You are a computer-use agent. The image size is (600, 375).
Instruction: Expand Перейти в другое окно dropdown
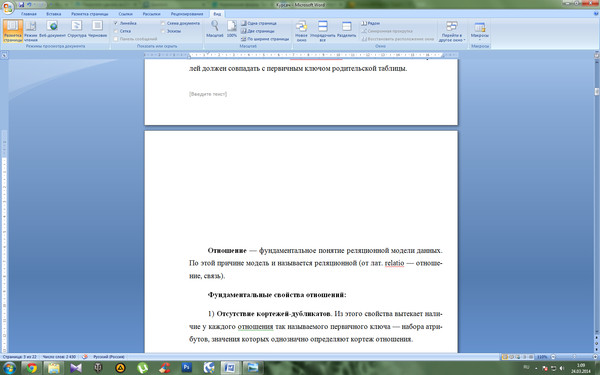(452, 31)
